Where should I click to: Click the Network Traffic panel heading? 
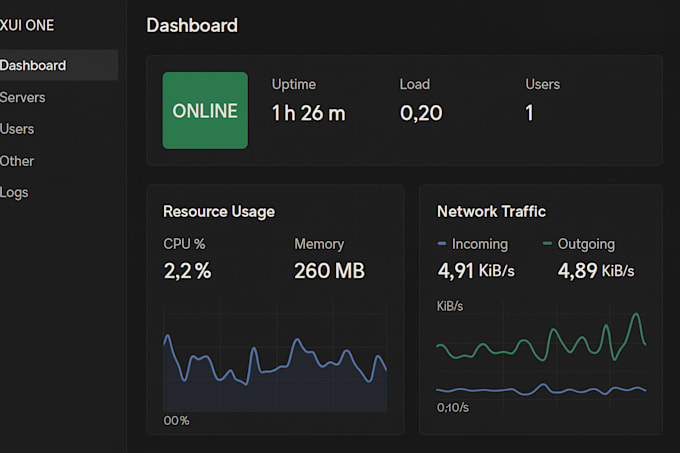(491, 211)
